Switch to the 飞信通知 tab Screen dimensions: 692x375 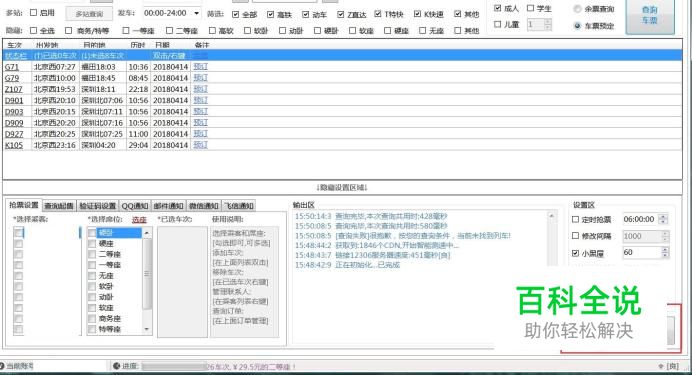click(238, 206)
